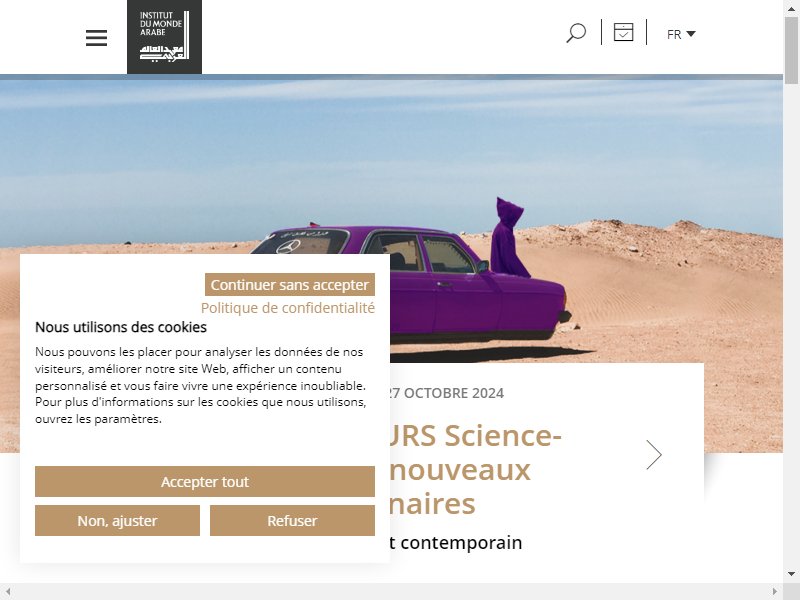The height and width of the screenshot is (600, 800).
Task: Click the vertical scrollbar thumb
Action: click(x=791, y=50)
